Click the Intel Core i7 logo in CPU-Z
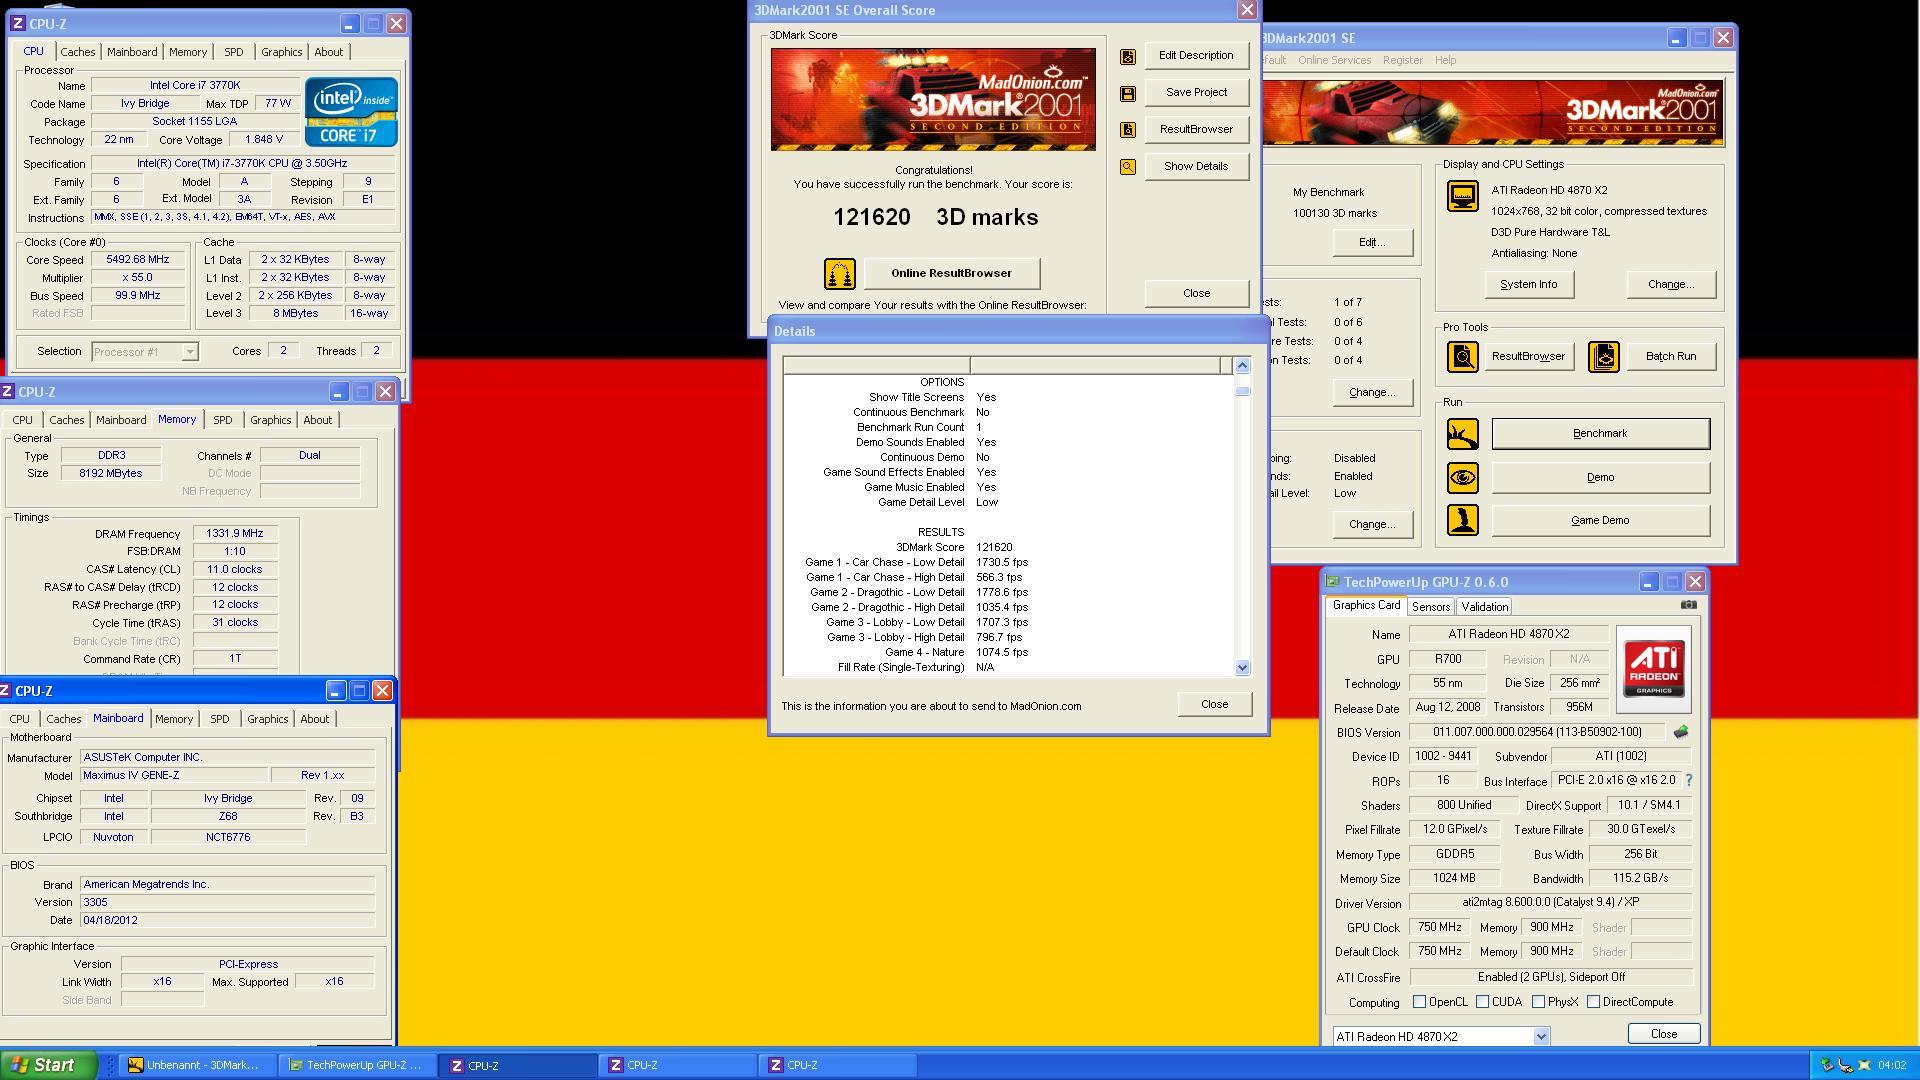 (x=351, y=112)
